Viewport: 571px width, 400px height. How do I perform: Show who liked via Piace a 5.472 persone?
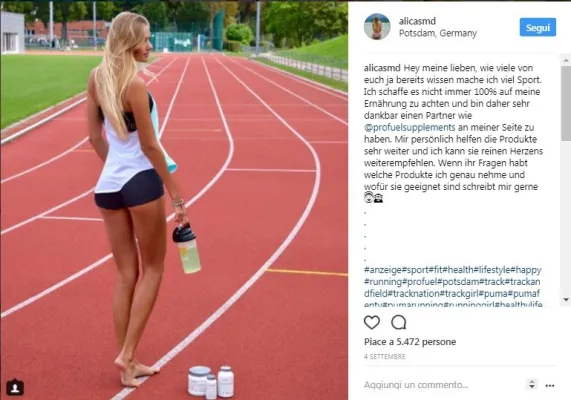410,342
